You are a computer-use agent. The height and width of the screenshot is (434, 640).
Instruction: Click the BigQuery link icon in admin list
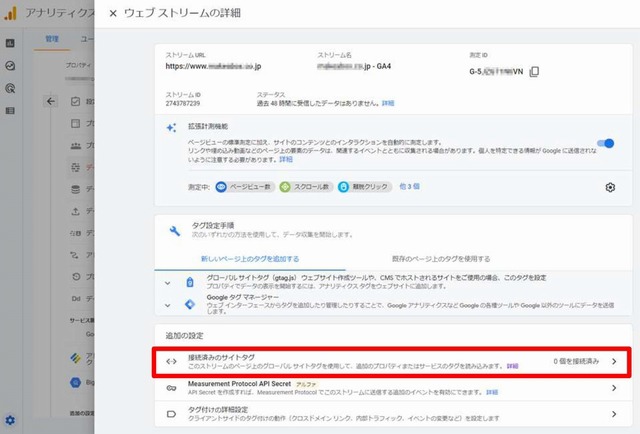76,383
